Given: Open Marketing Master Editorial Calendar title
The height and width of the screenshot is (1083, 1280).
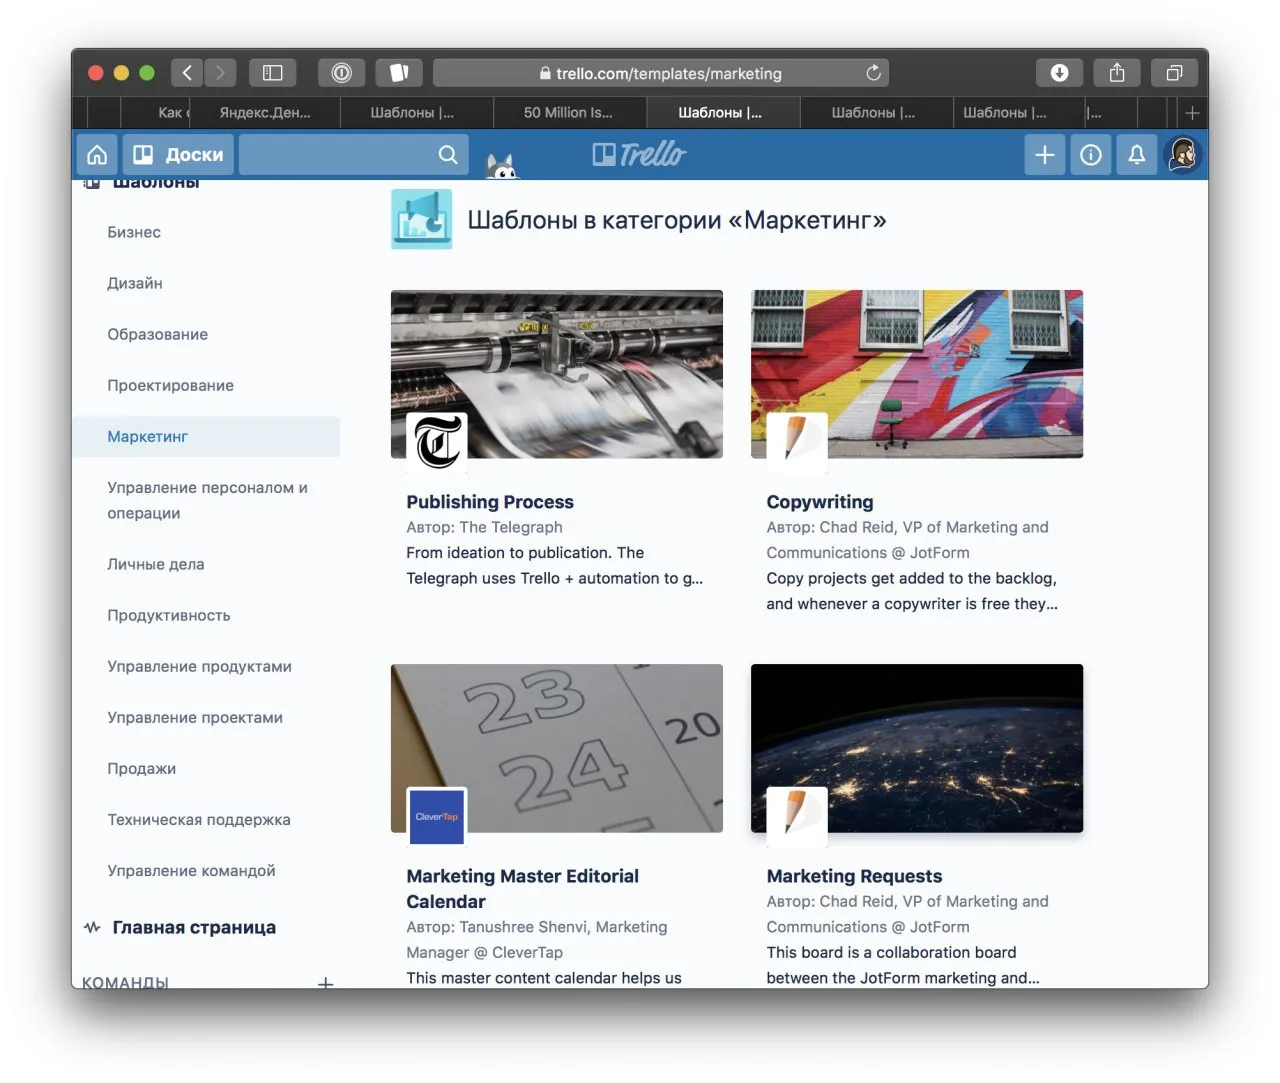Looking at the screenshot, I should coord(522,889).
